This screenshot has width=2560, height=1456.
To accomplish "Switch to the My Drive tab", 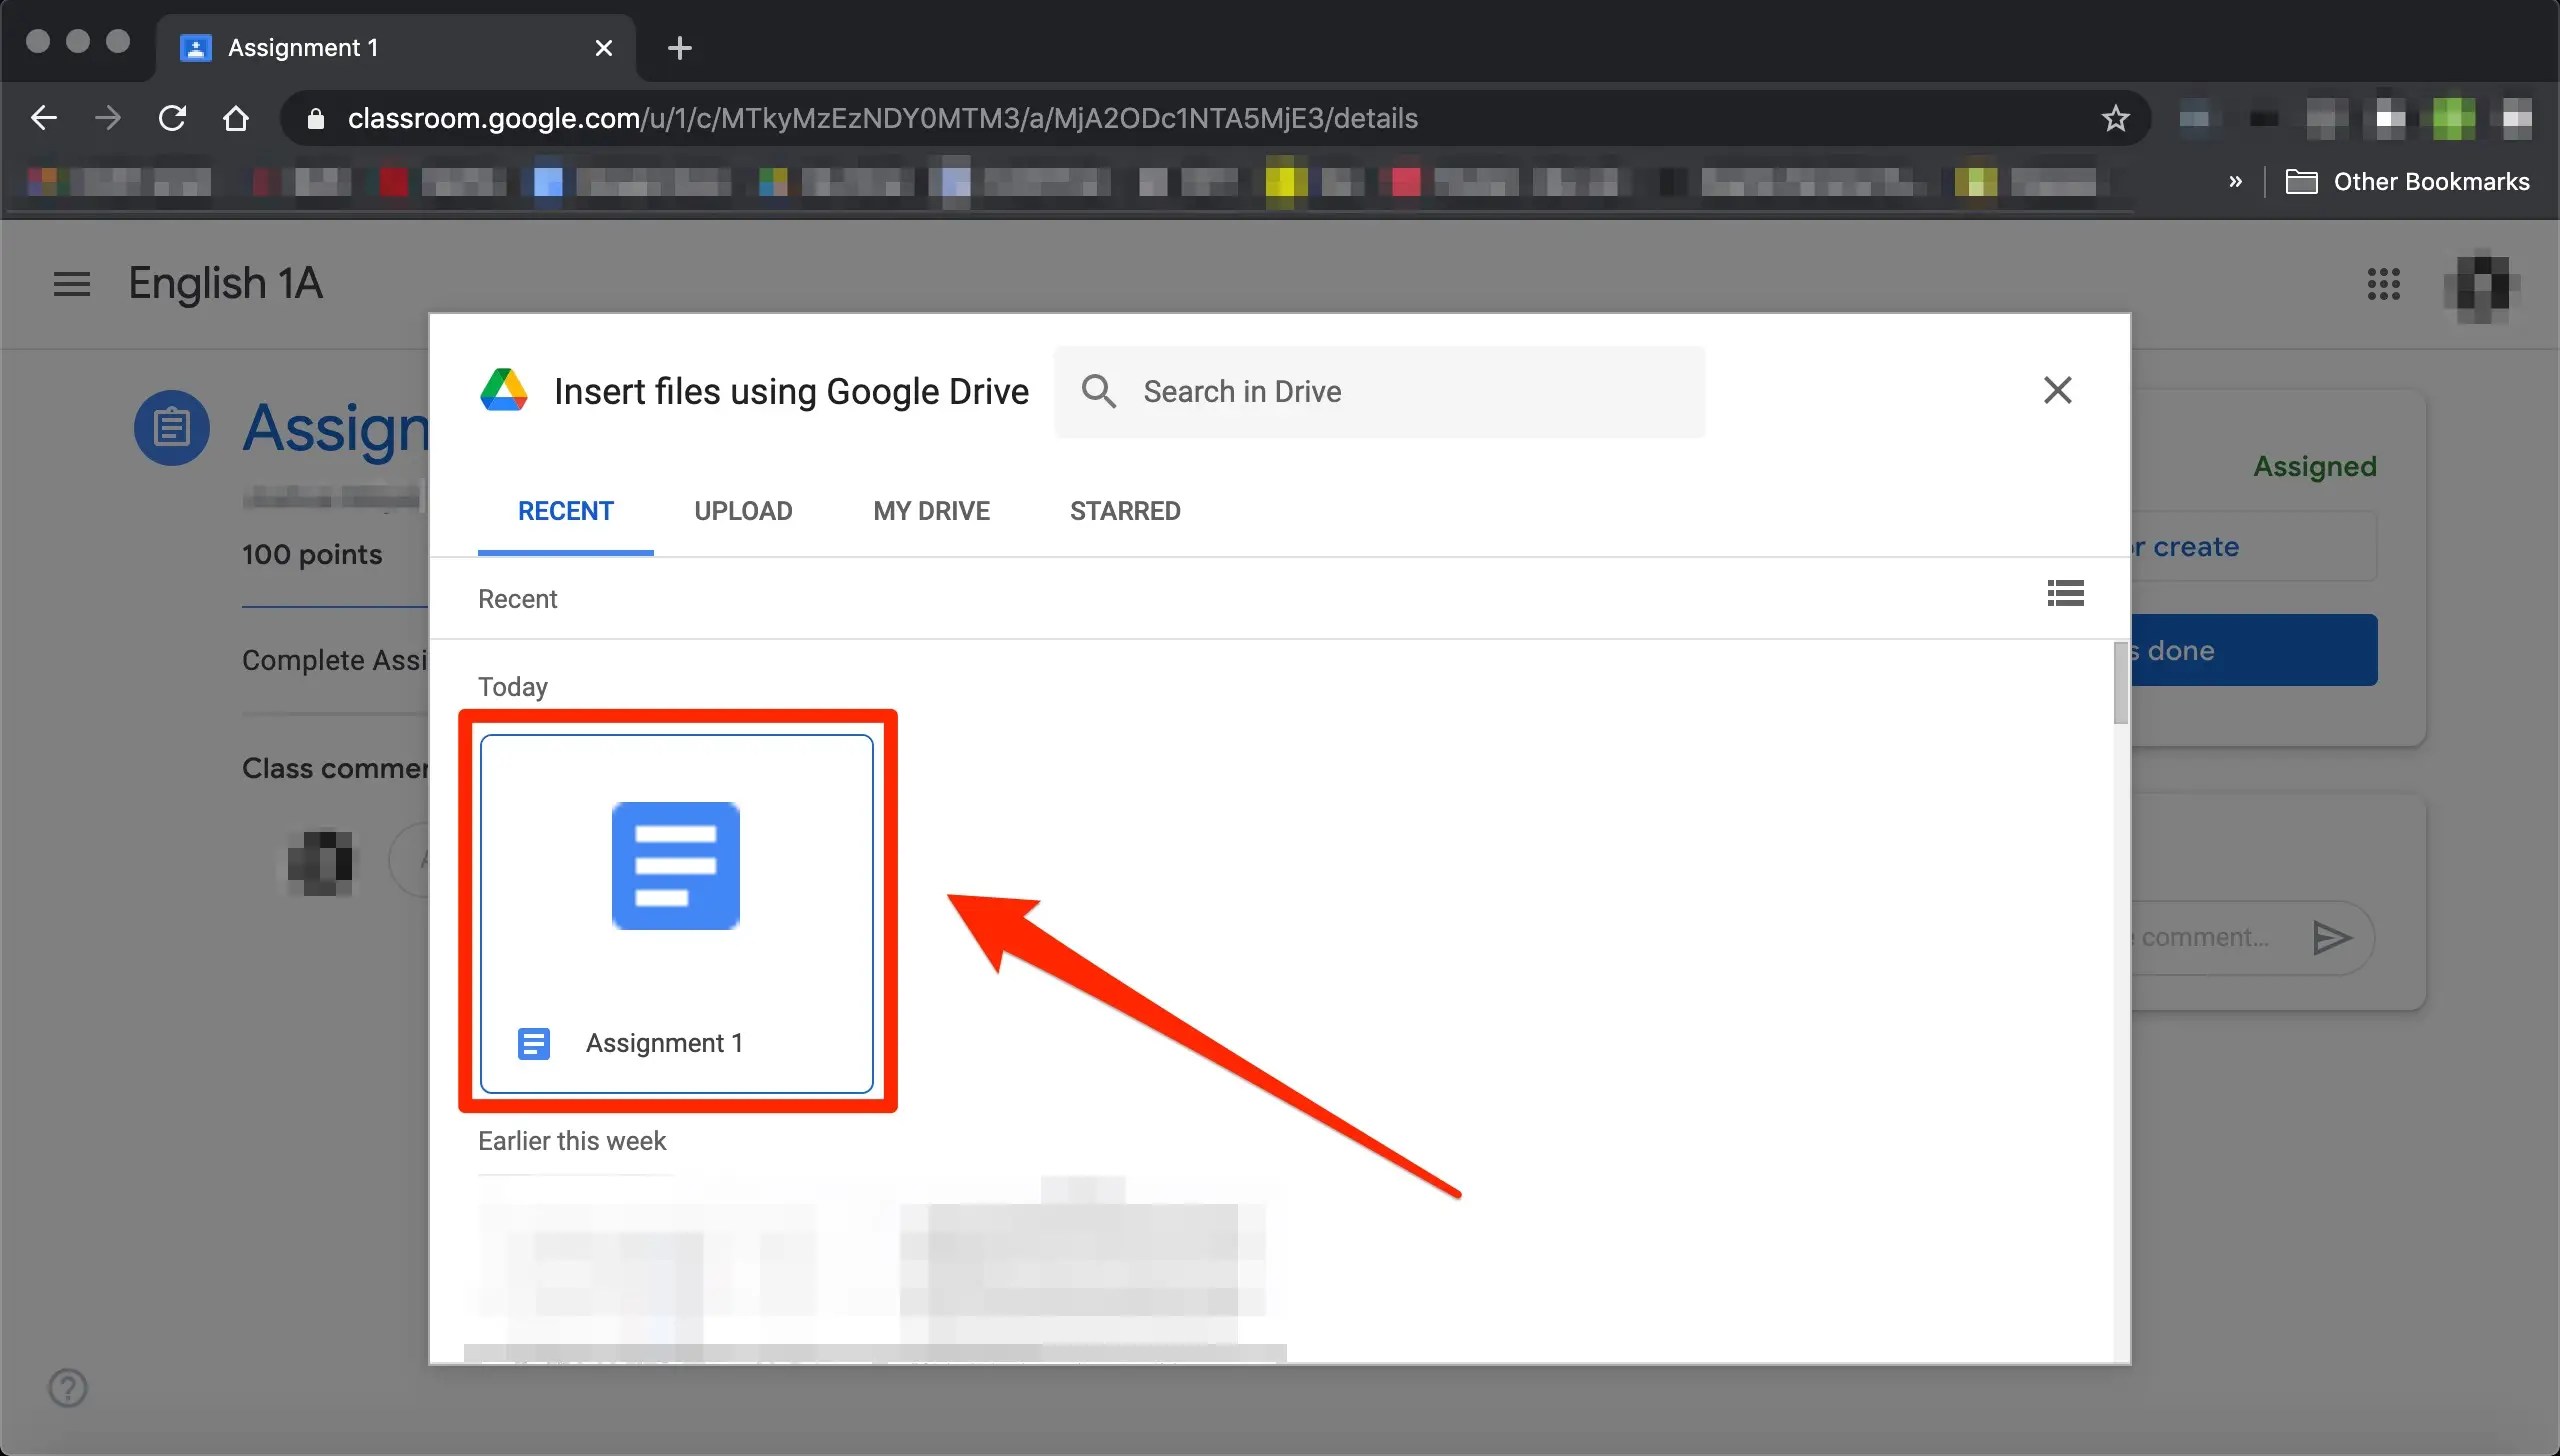I will pos(931,511).
